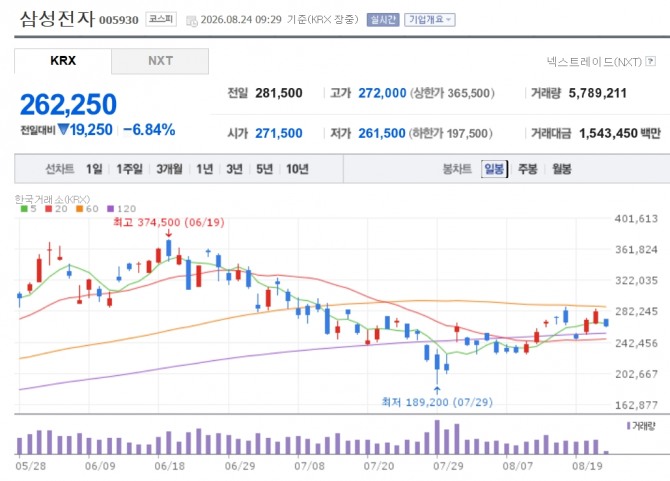The image size is (670, 481).
Task: Click the previous close value 281,500
Action: (279, 93)
